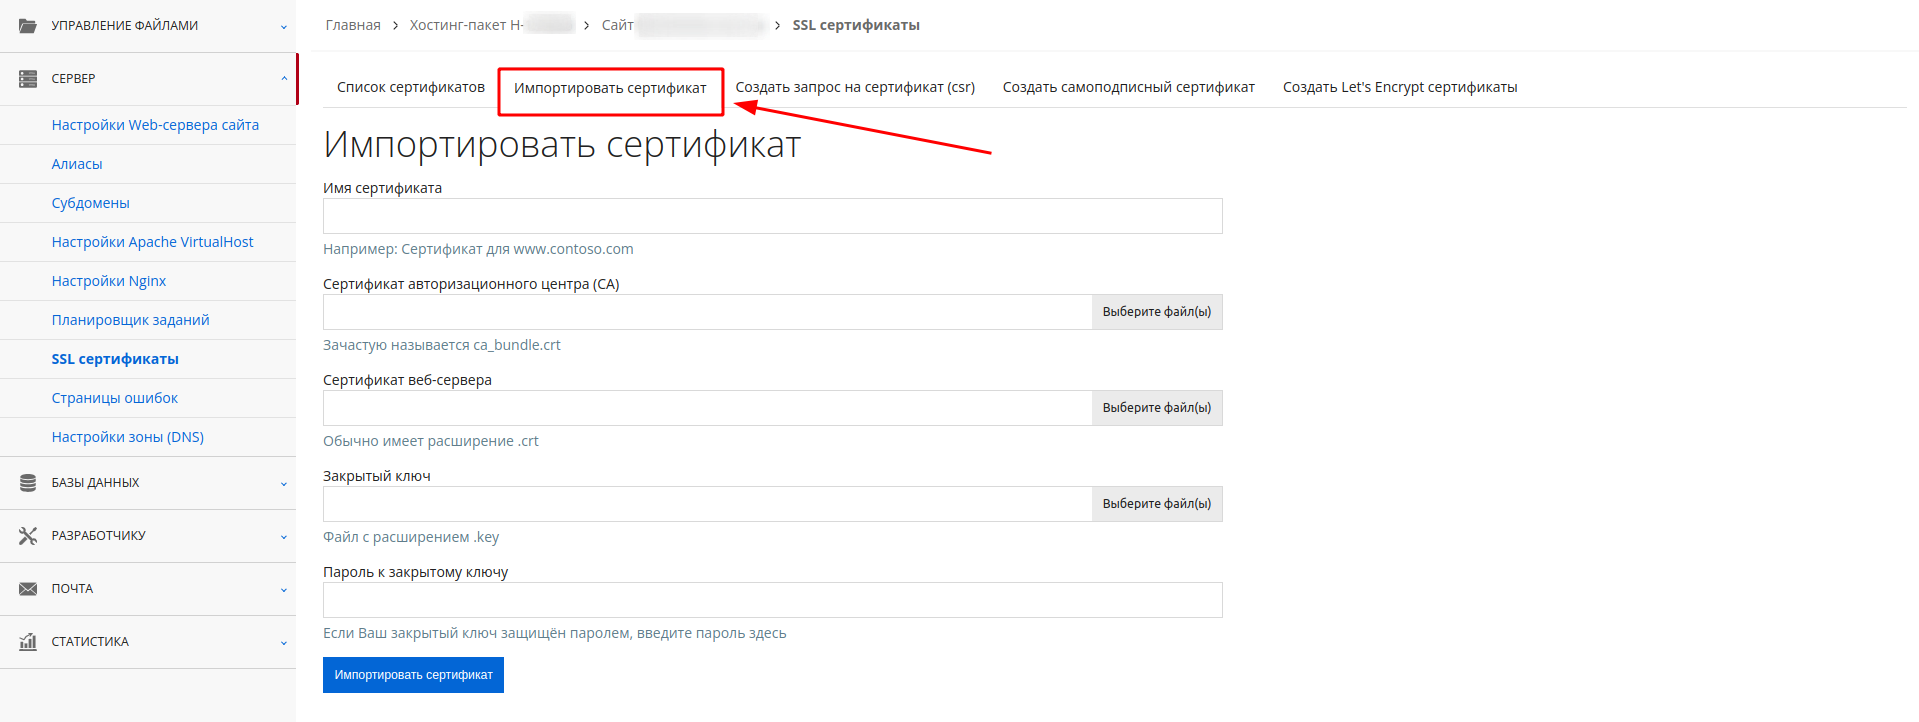Collapse the Сервер section chevron
This screenshot has width=1919, height=722.
click(x=284, y=78)
